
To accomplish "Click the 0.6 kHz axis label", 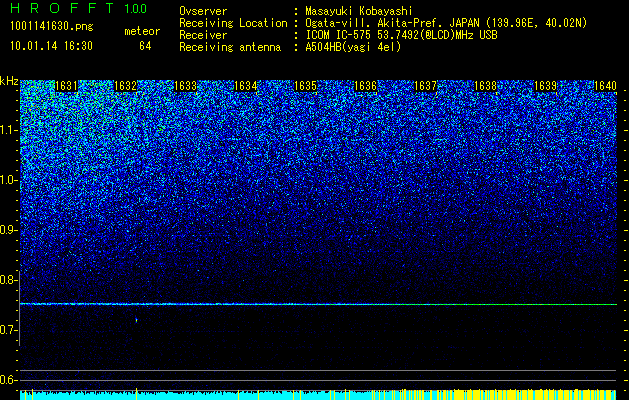I will pyautogui.click(x=8, y=380).
